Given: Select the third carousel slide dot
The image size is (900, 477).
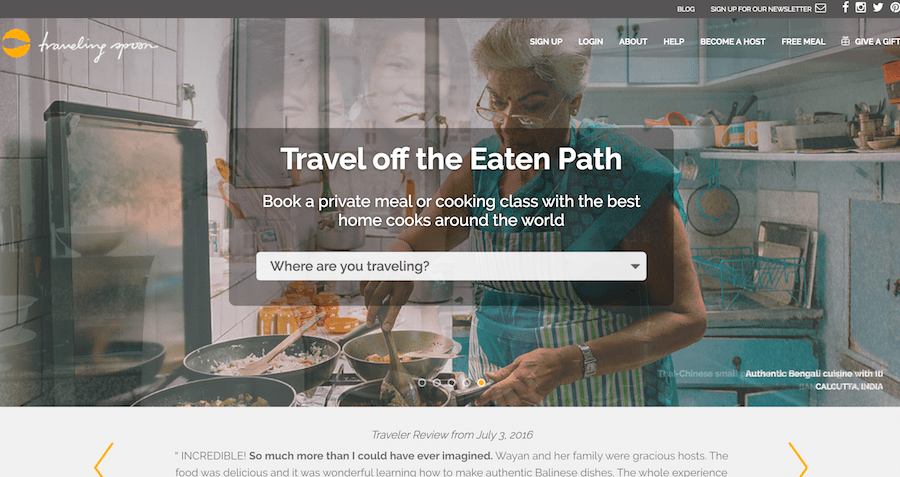Looking at the screenshot, I should [x=452, y=382].
